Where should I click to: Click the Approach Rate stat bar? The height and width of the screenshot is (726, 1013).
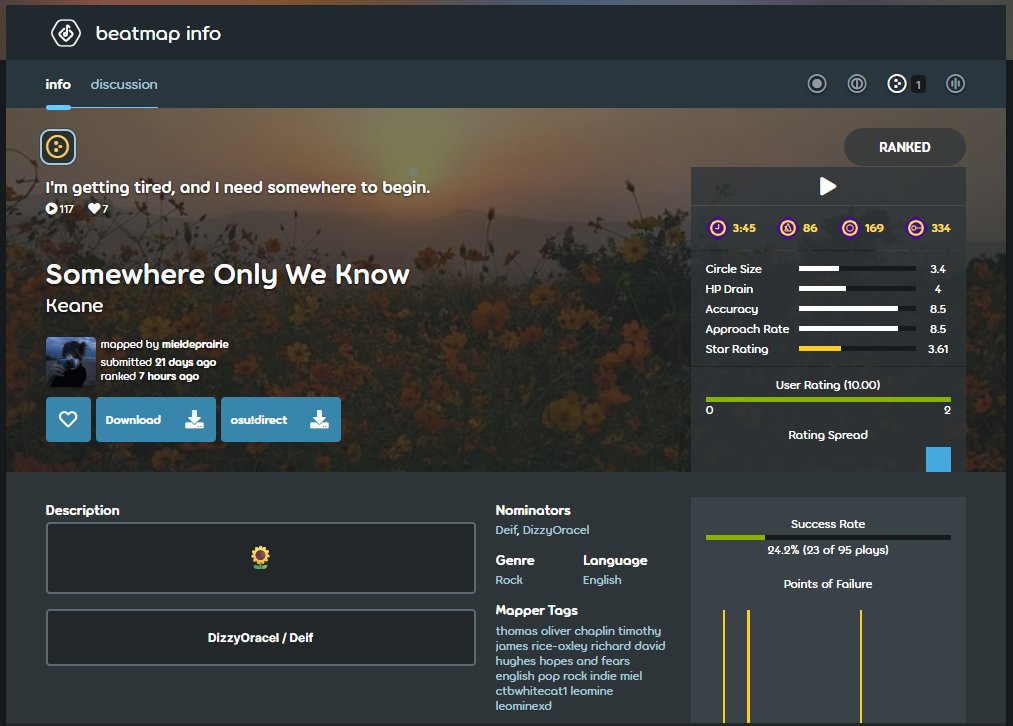tap(857, 329)
